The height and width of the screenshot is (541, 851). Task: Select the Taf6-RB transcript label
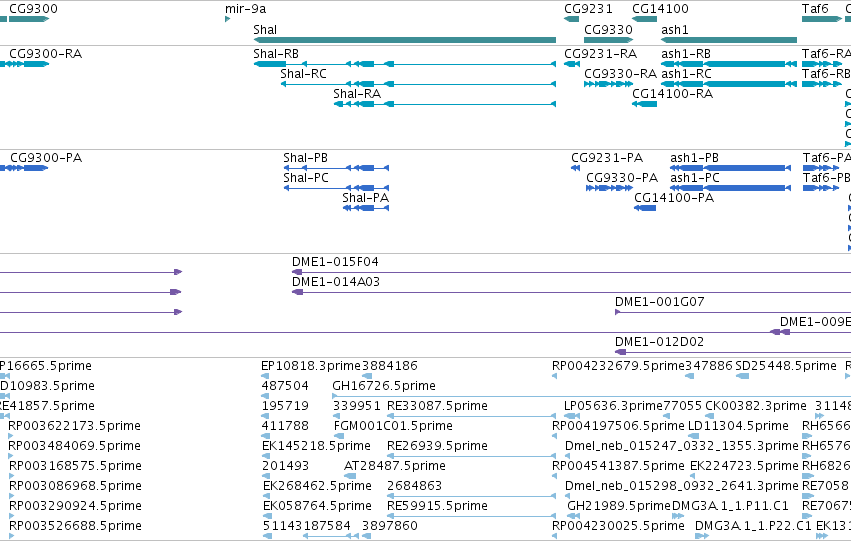pos(826,74)
